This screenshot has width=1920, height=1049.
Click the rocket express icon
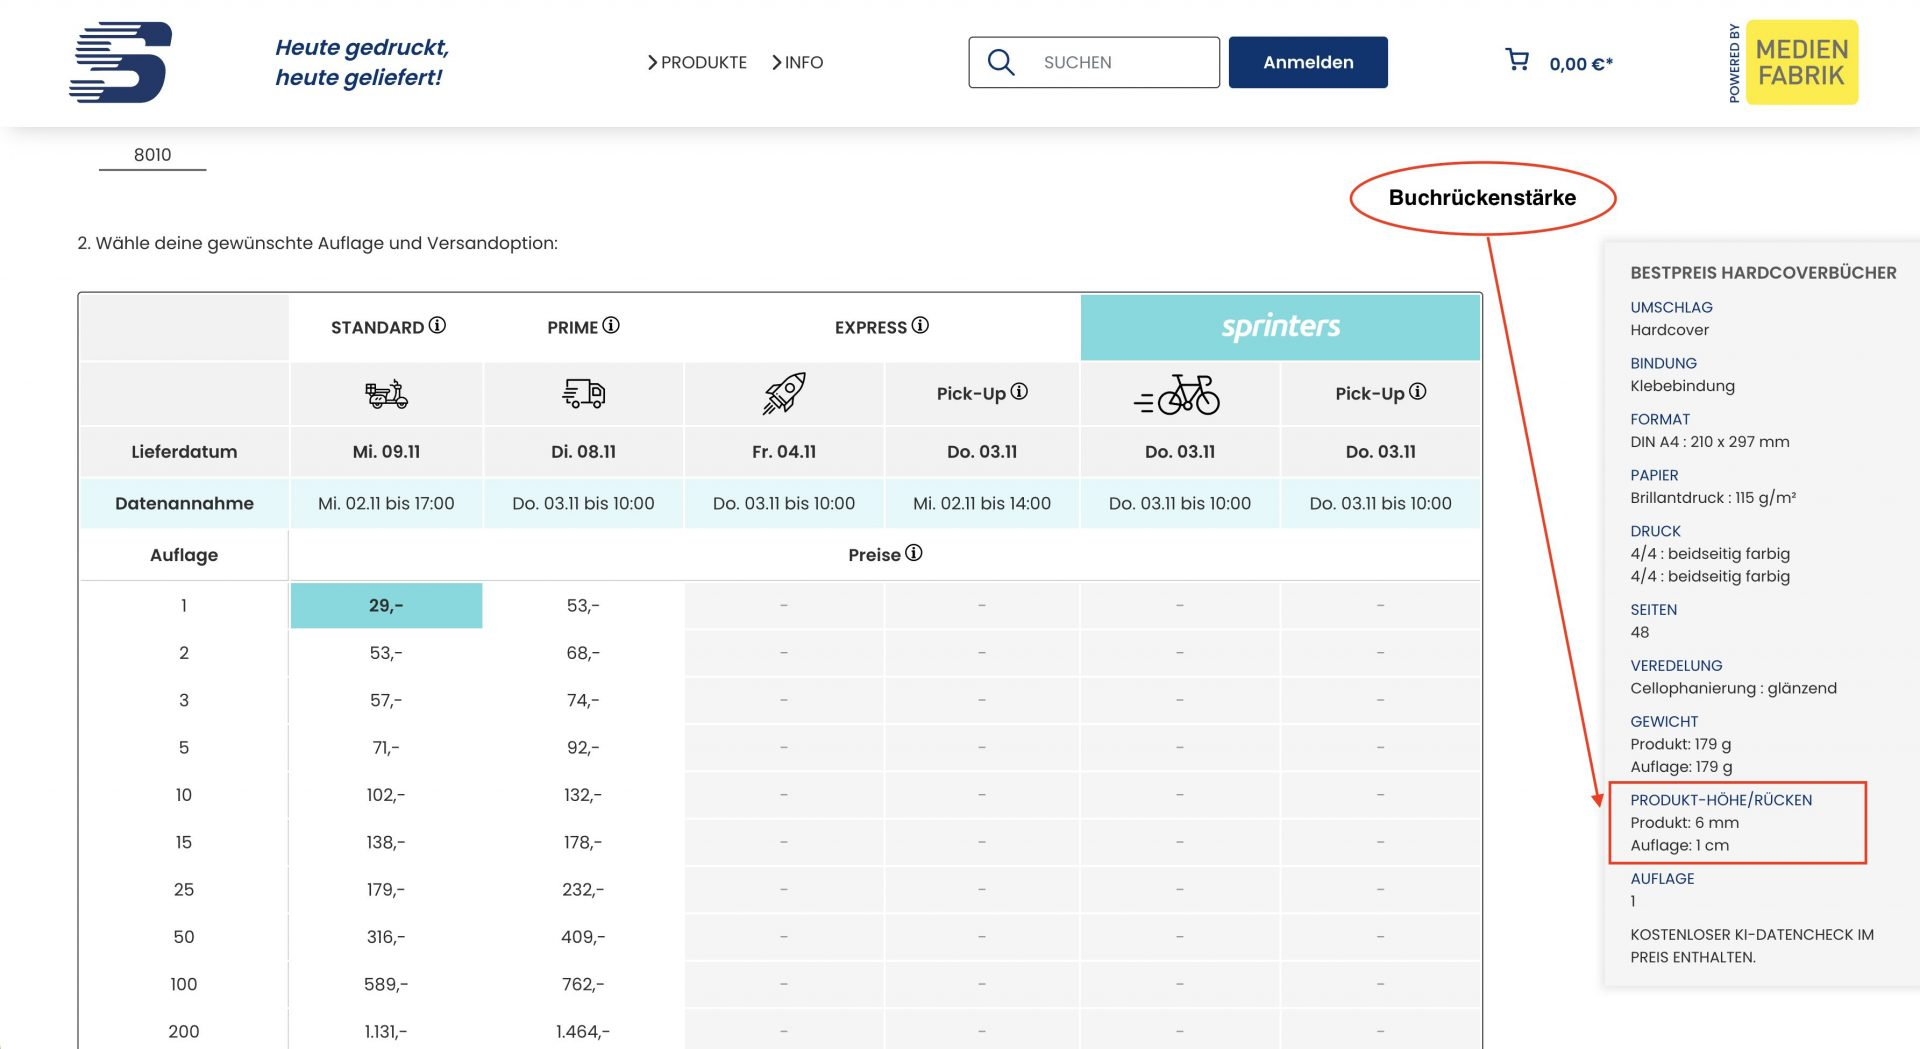pyautogui.click(x=784, y=393)
